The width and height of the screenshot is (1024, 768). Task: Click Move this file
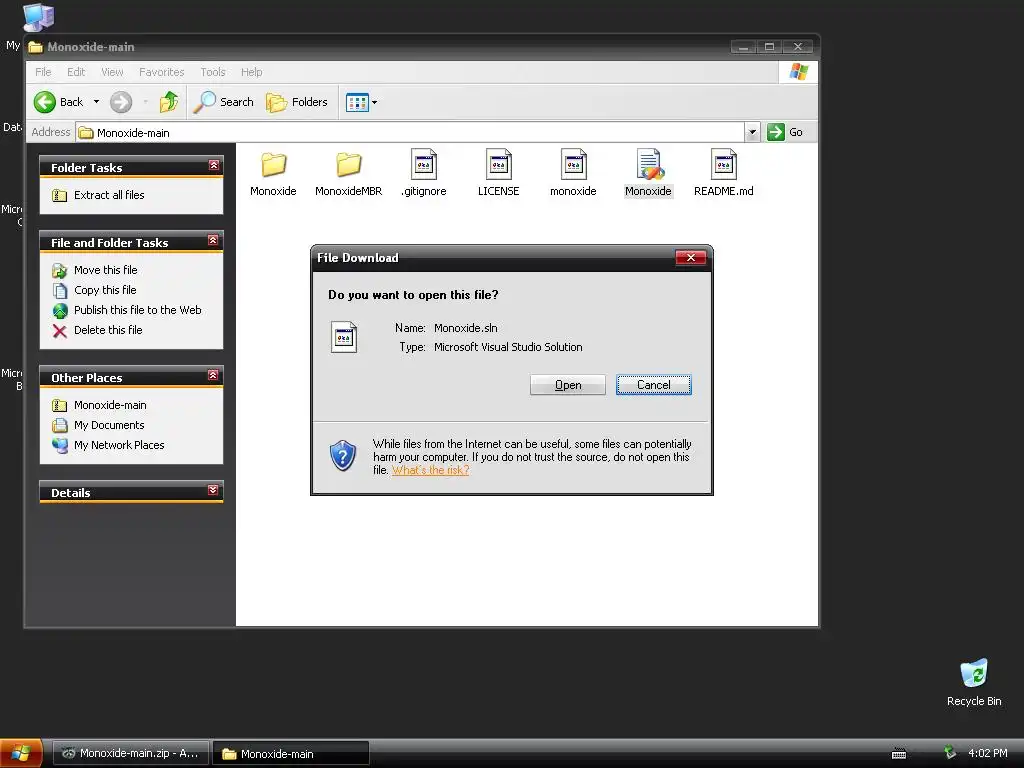95,270
